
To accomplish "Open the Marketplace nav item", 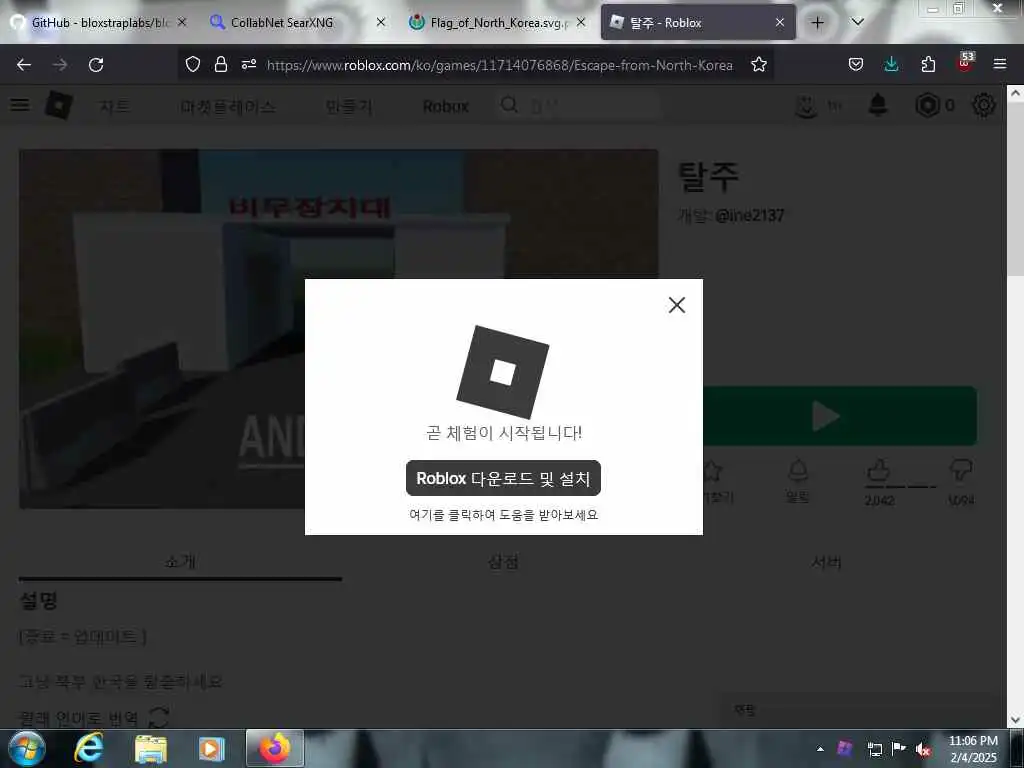I will click(228, 106).
